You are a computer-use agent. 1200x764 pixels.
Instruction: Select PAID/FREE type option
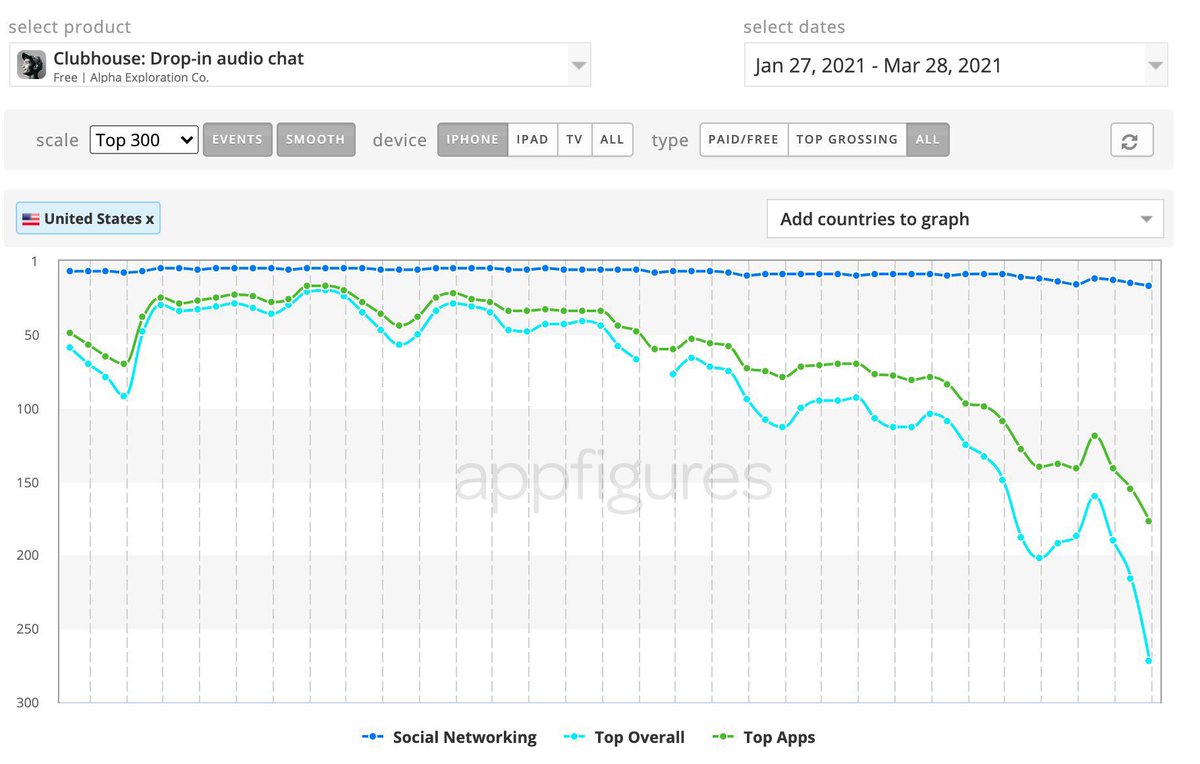point(744,140)
